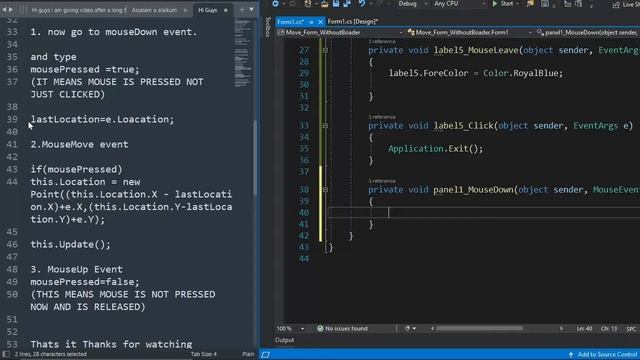Click line 40 in the code editor

[x=484, y=213]
